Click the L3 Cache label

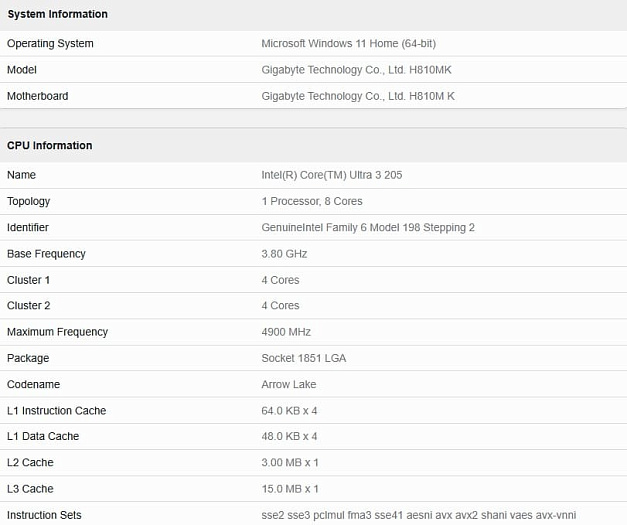pos(30,489)
